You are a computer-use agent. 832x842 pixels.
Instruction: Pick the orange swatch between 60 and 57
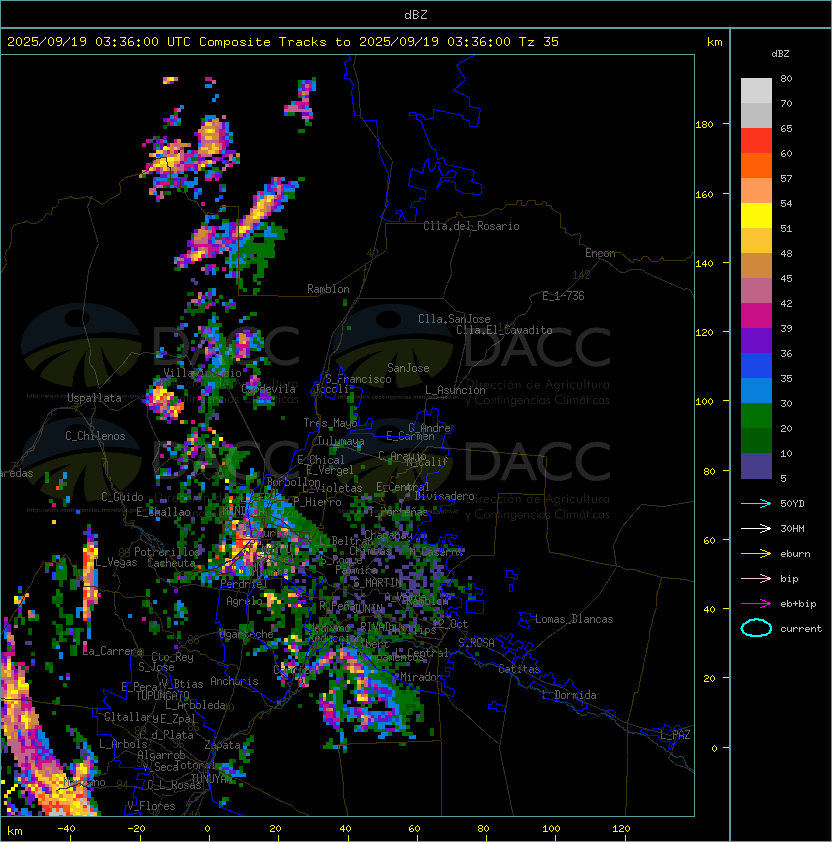click(756, 165)
